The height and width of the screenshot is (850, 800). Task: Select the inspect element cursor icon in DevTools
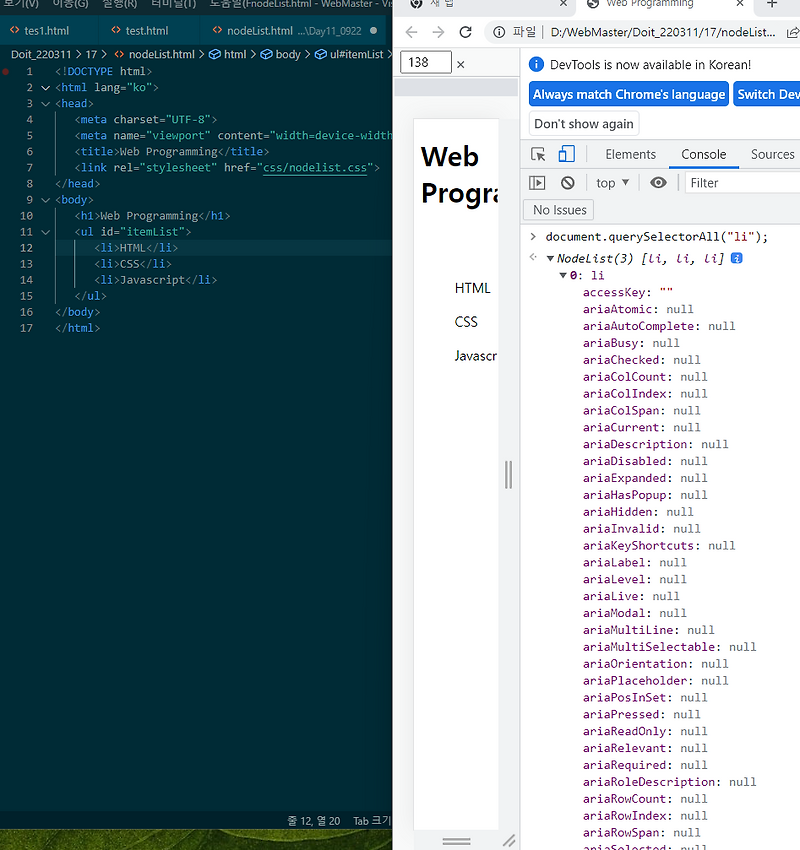tap(537, 155)
